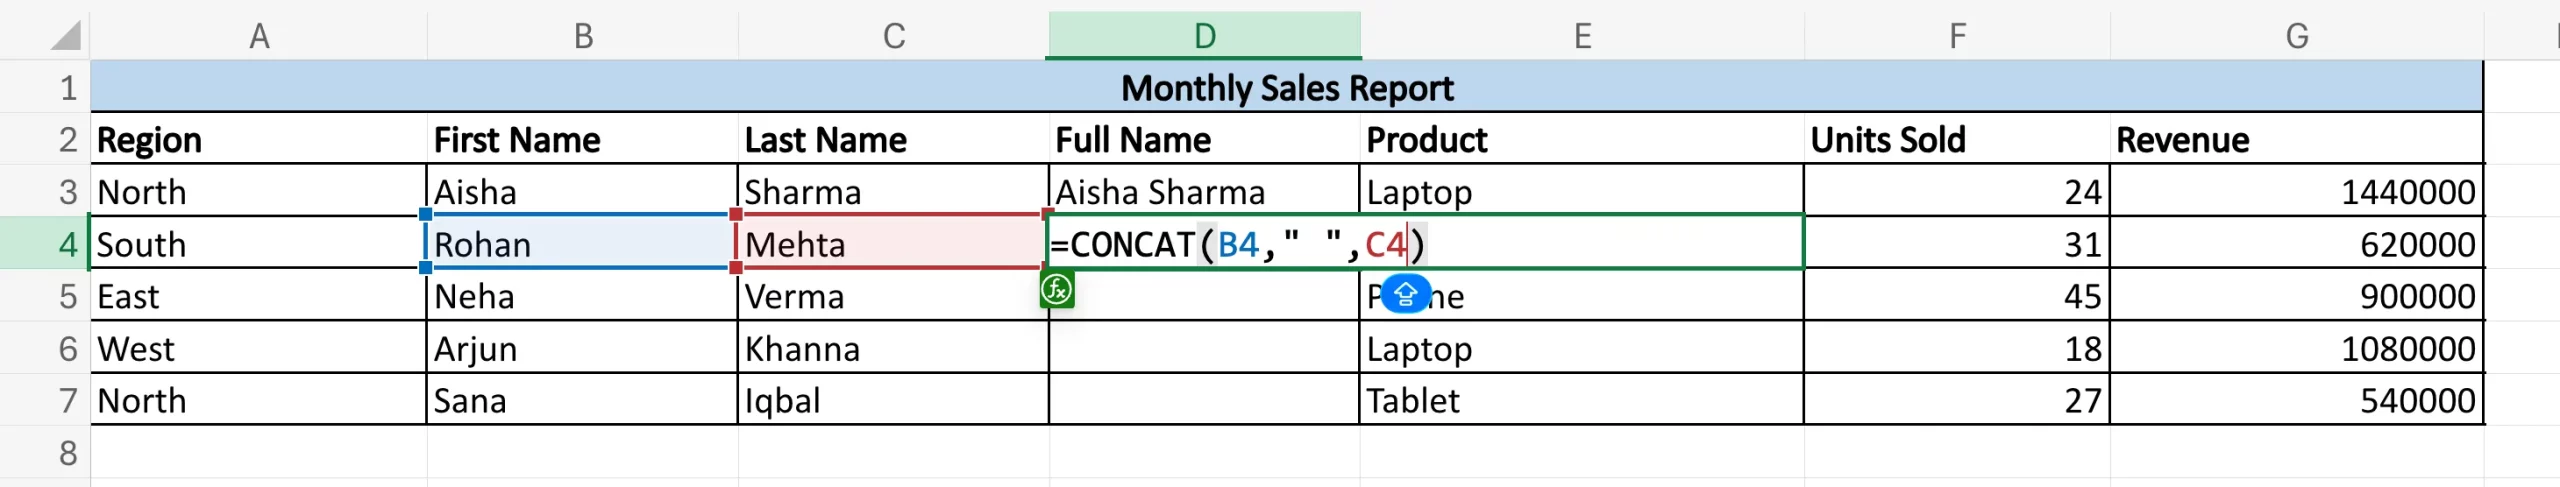Select the Tablet product cell

click(1581, 401)
